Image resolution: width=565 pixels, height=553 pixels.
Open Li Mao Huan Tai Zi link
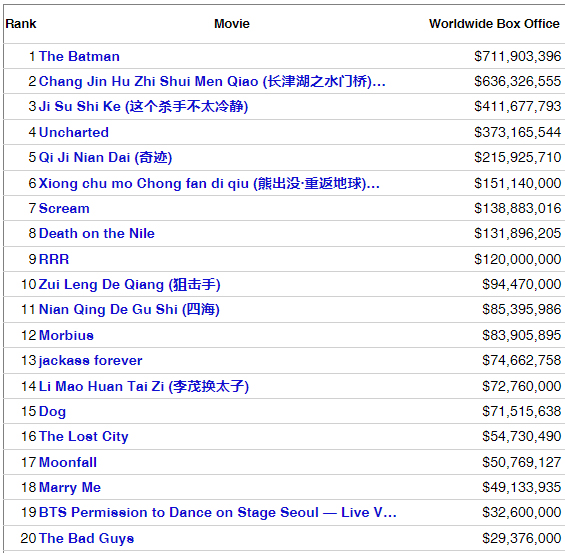tap(144, 386)
